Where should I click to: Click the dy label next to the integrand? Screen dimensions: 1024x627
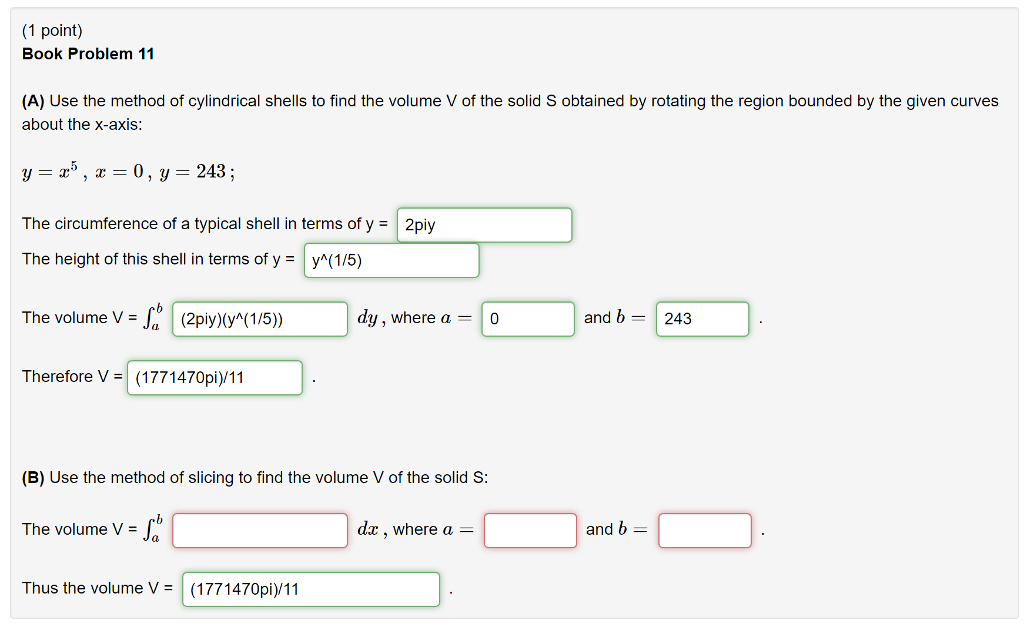[x=370, y=318]
